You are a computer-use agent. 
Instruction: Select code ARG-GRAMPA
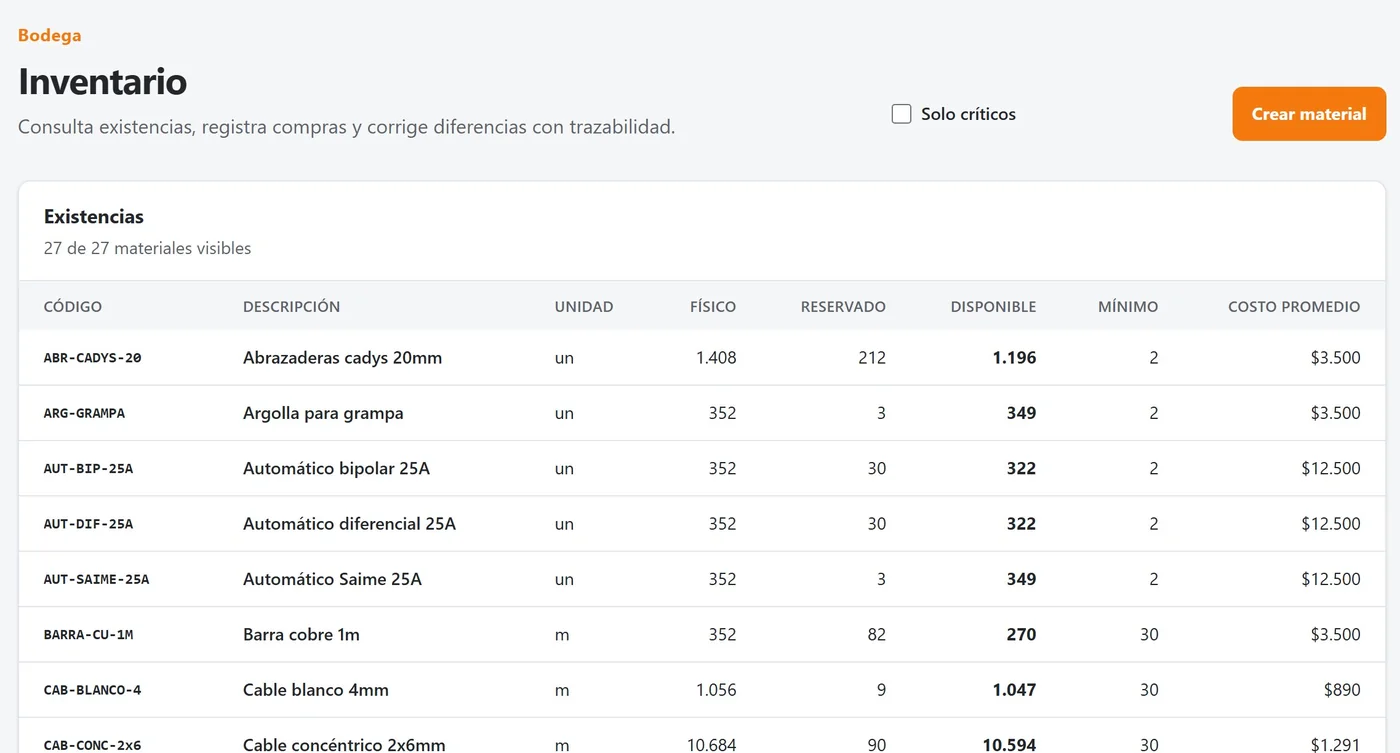coord(85,413)
